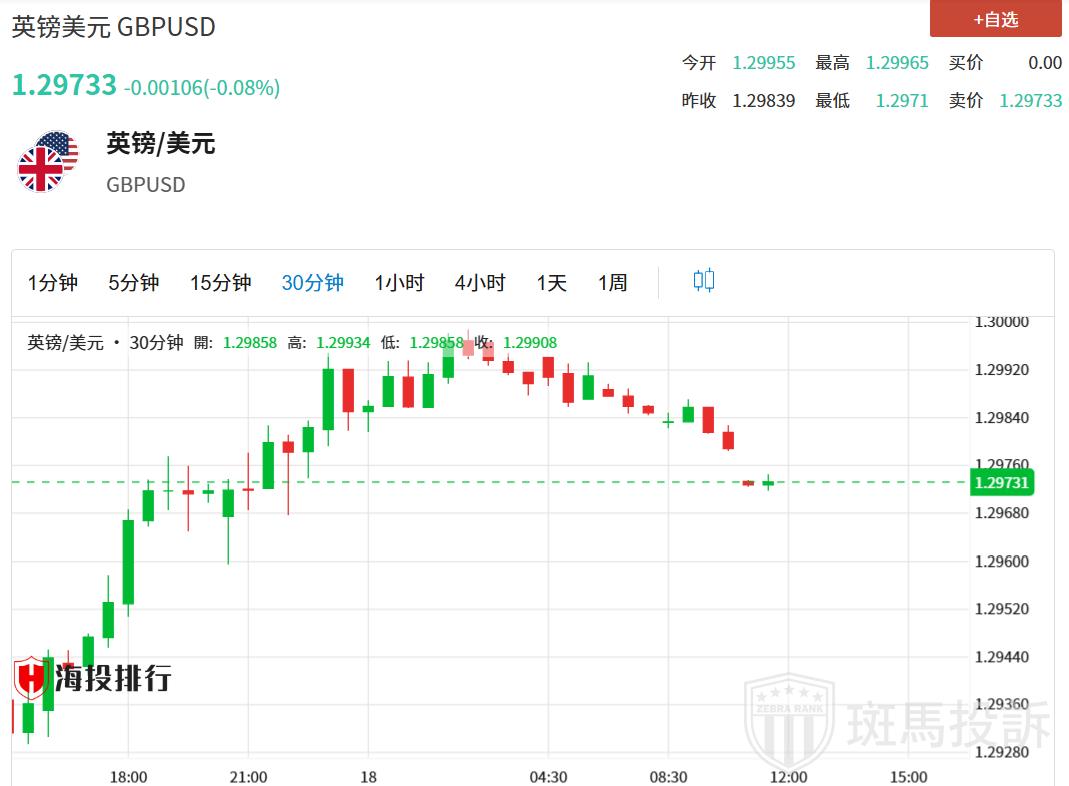Click the 英镑美元 GBPUSD page title
Screen dimensions: 1069x786
(113, 27)
